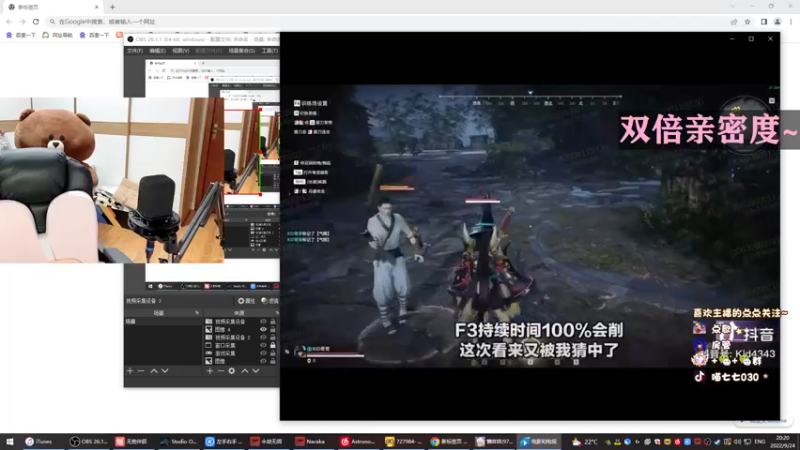Reload the Chrome page
This screenshot has height=450, width=800.
36,21
